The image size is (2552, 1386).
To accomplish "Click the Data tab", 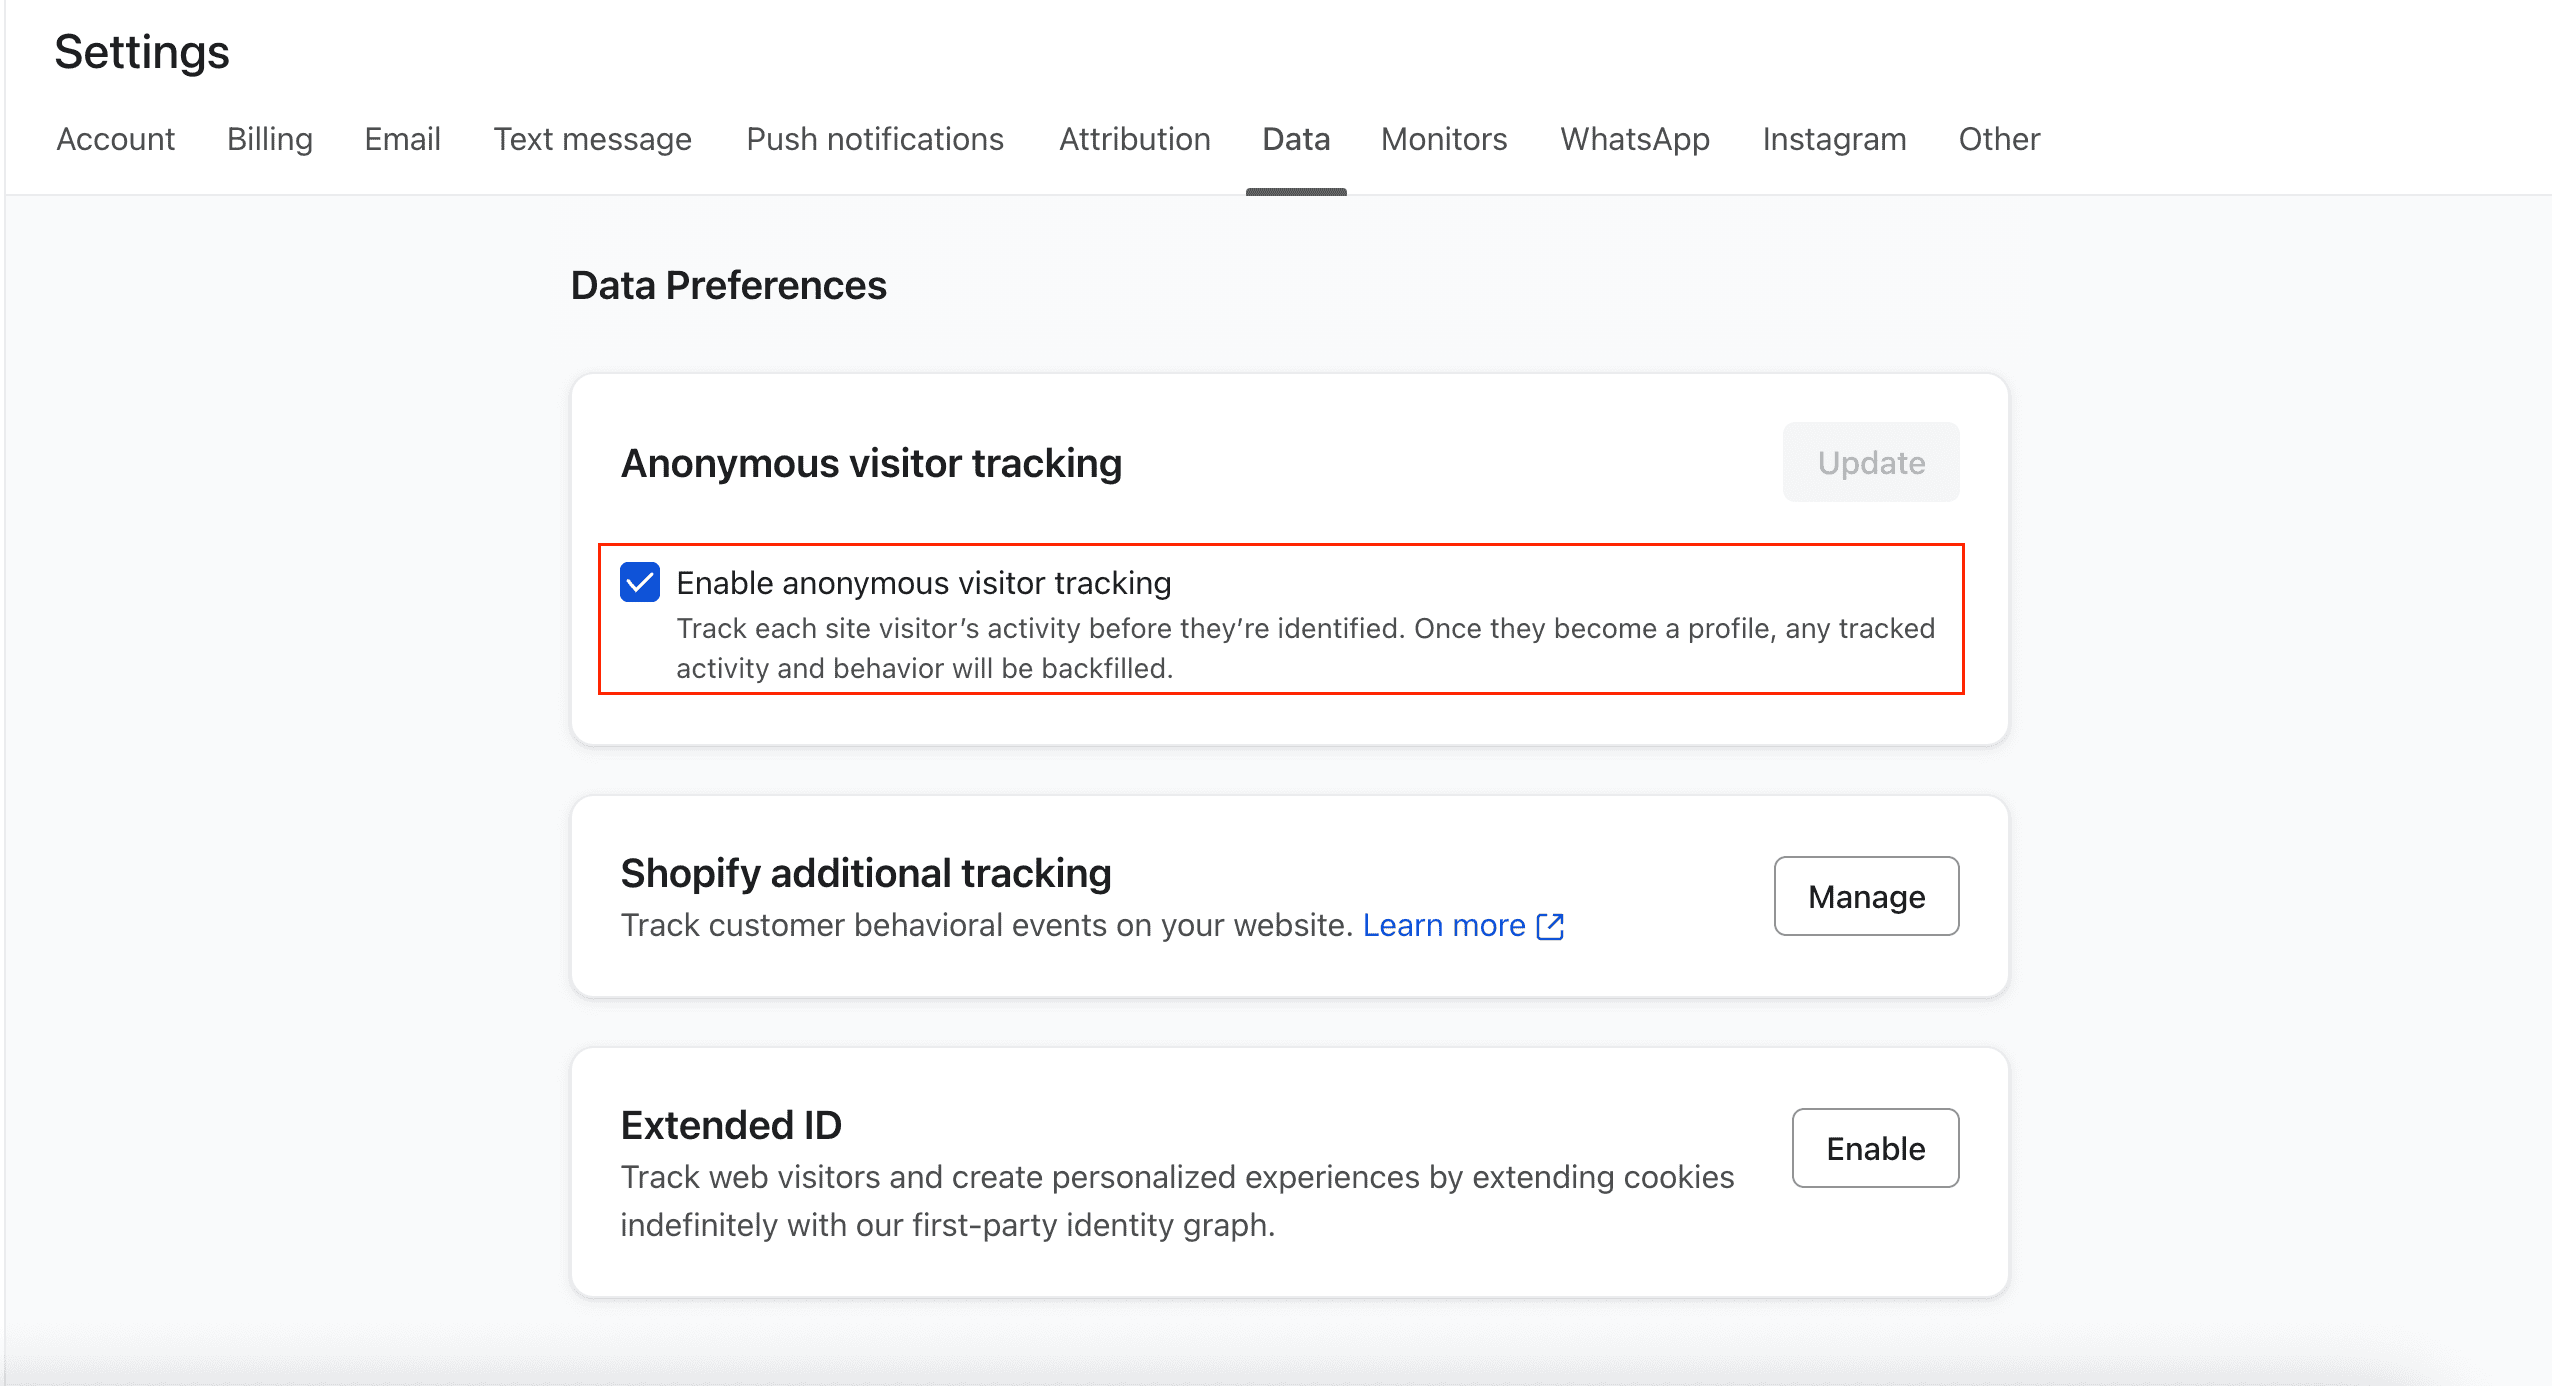I will point(1296,139).
